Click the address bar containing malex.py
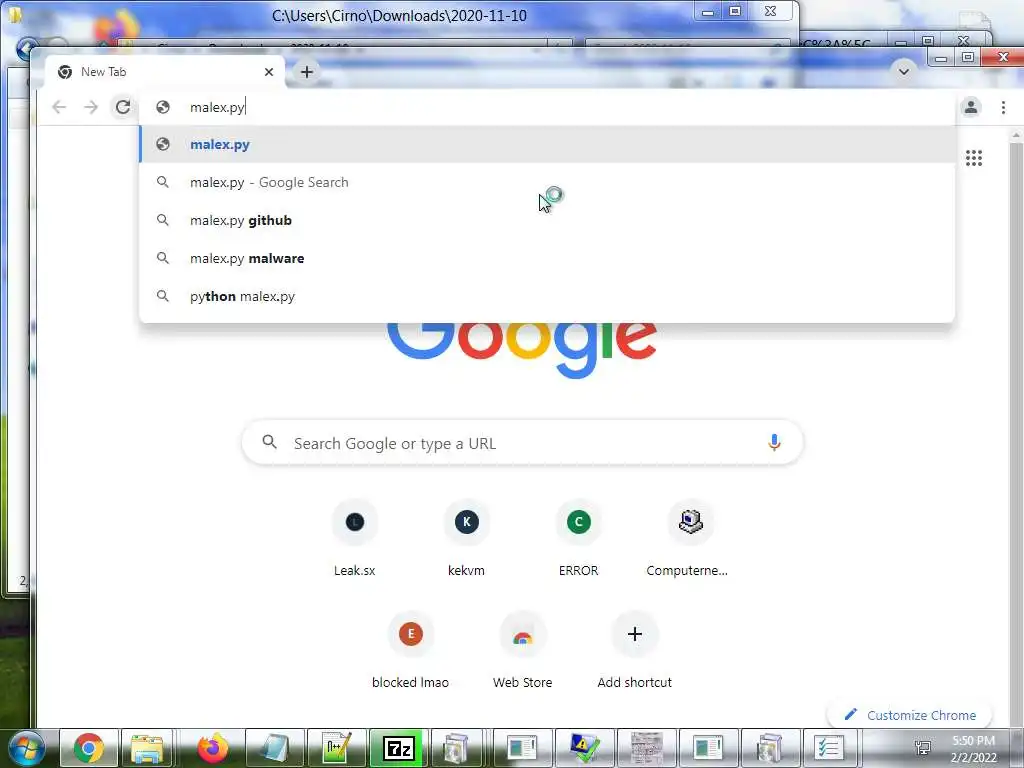Image resolution: width=1024 pixels, height=768 pixels. (x=547, y=107)
